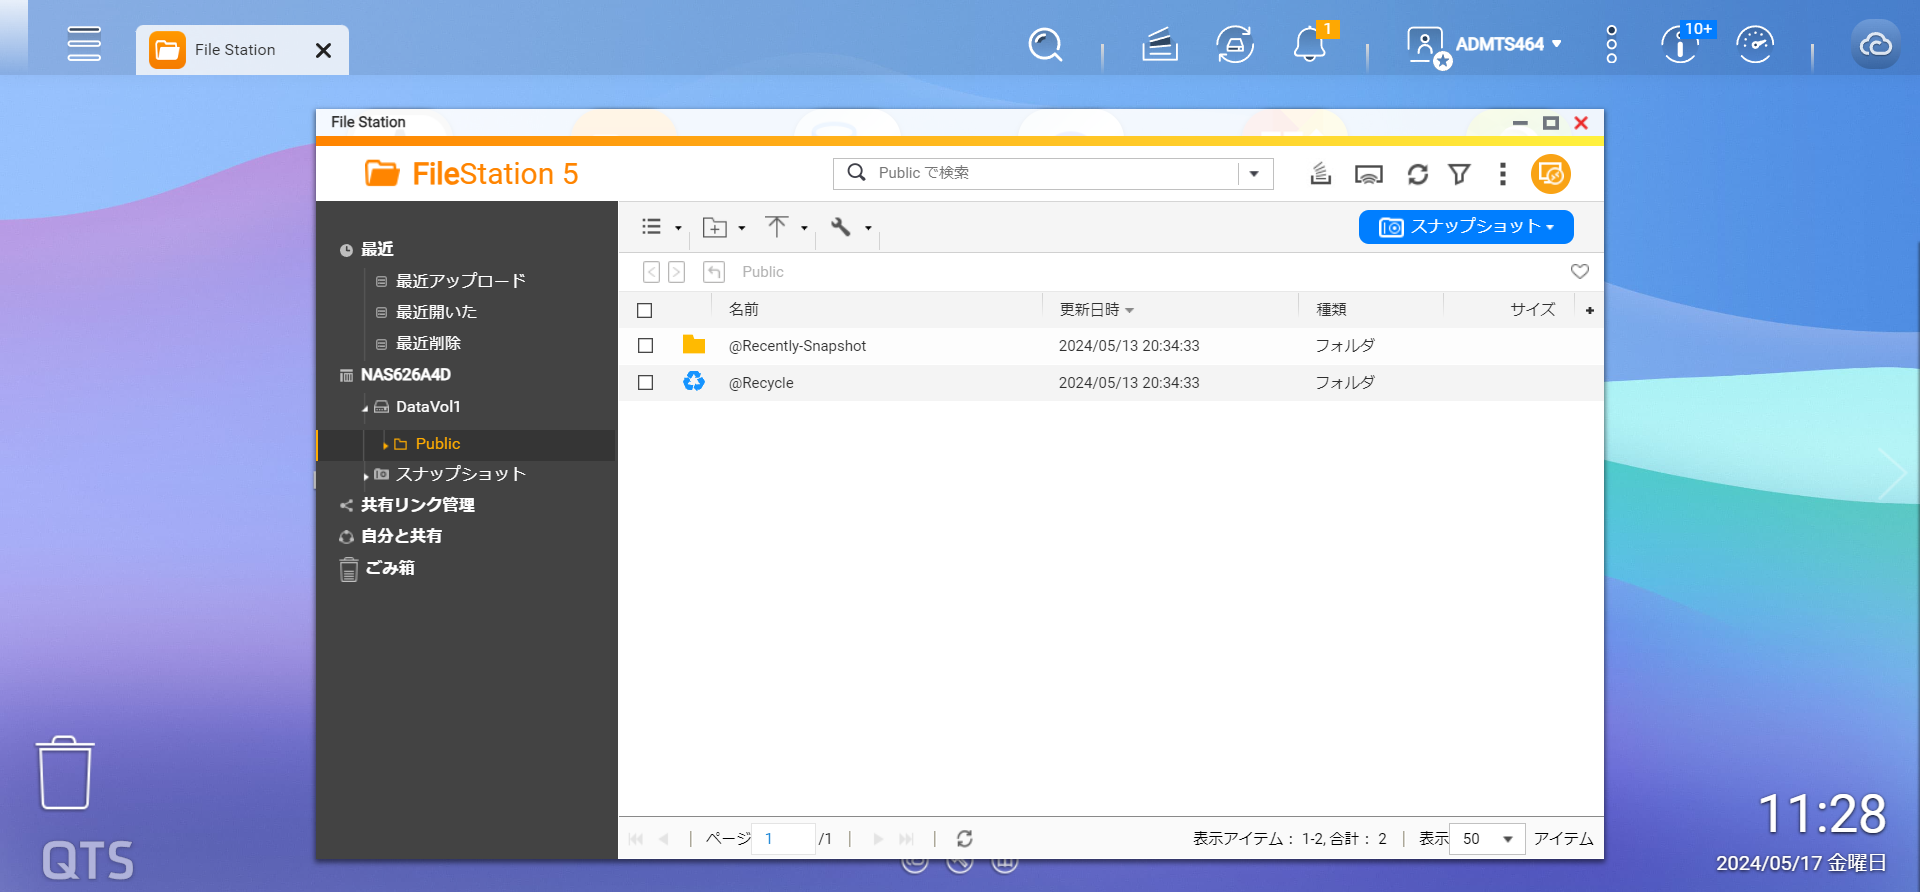The width and height of the screenshot is (1920, 892).
Task: Click the QTS search magnifier icon
Action: (1045, 45)
